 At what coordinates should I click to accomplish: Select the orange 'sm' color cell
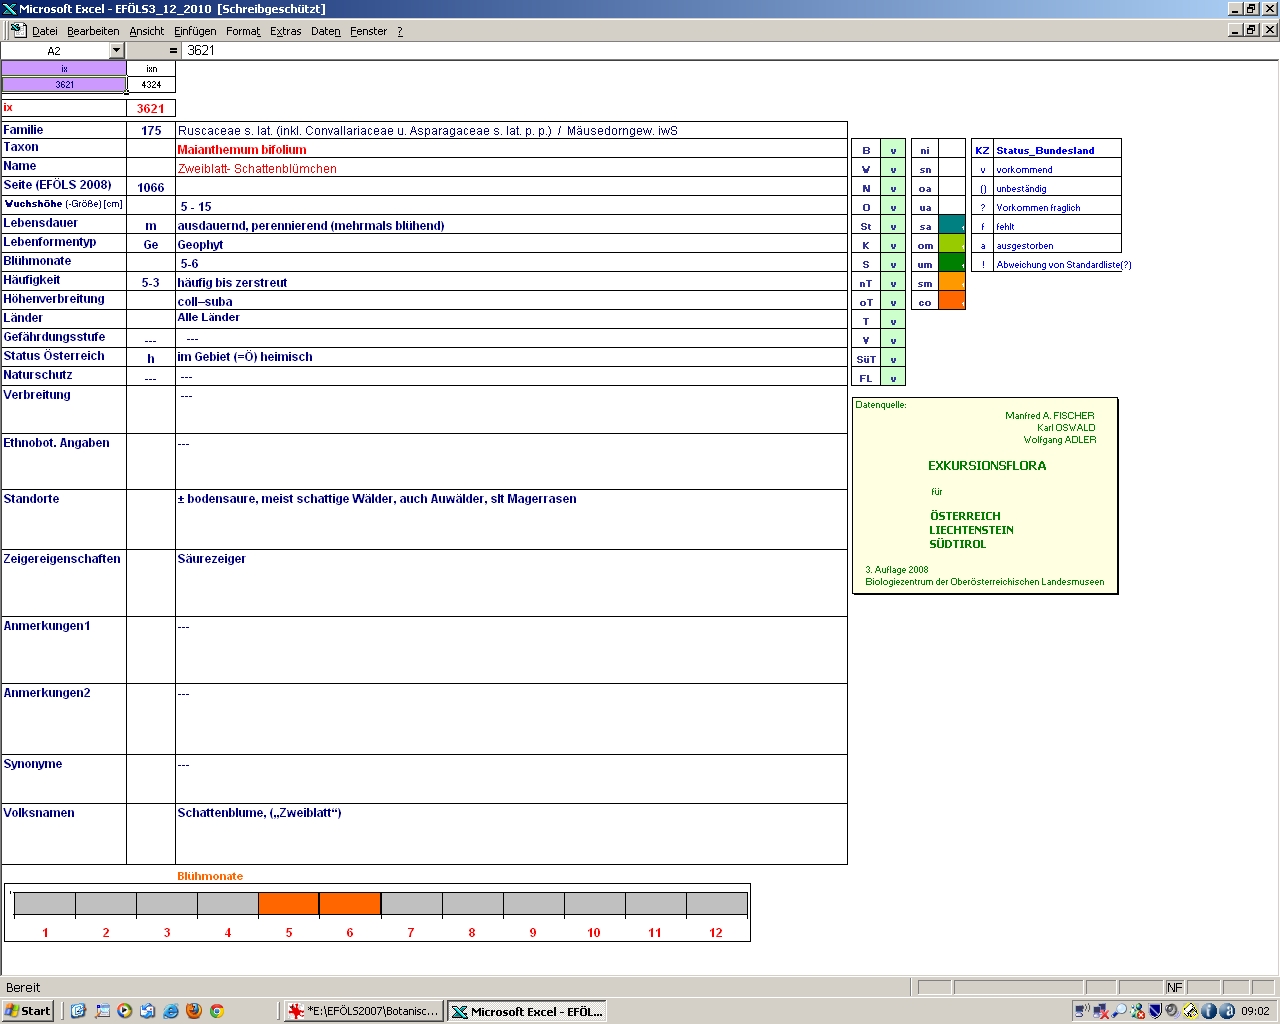(x=952, y=283)
